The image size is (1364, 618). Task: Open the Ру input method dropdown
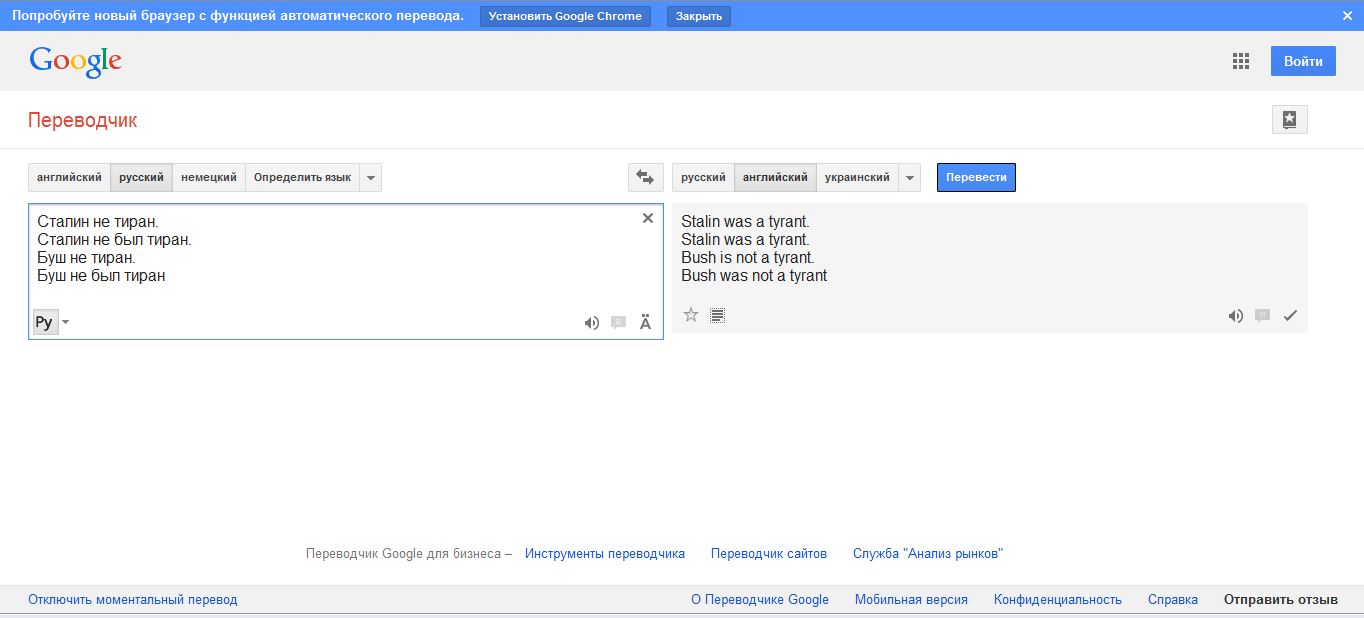coord(66,322)
